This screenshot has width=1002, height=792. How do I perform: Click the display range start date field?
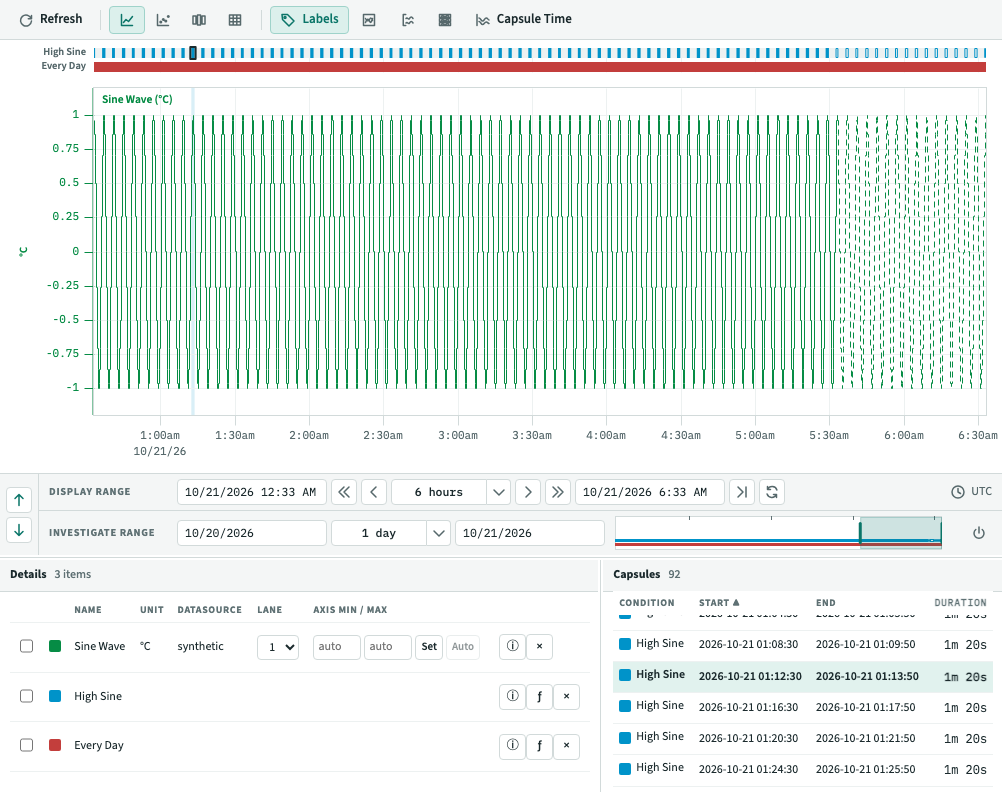click(x=252, y=492)
